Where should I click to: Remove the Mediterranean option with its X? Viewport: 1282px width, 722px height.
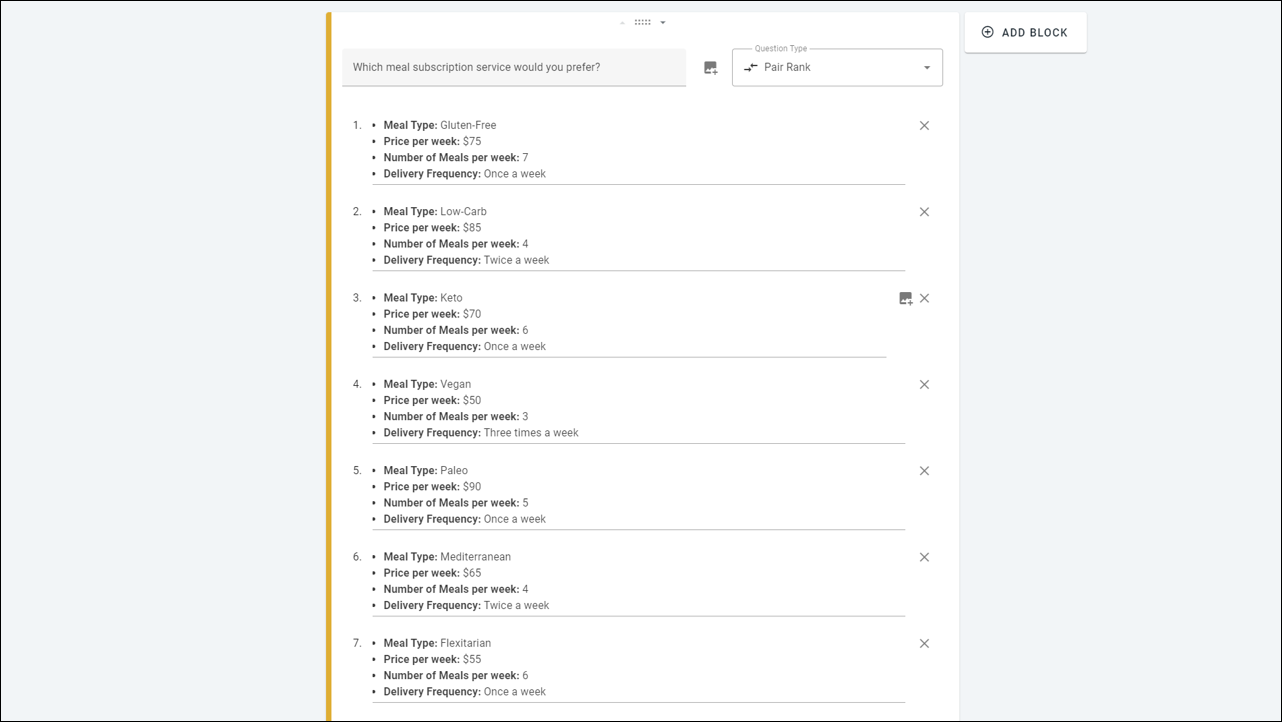tap(924, 557)
